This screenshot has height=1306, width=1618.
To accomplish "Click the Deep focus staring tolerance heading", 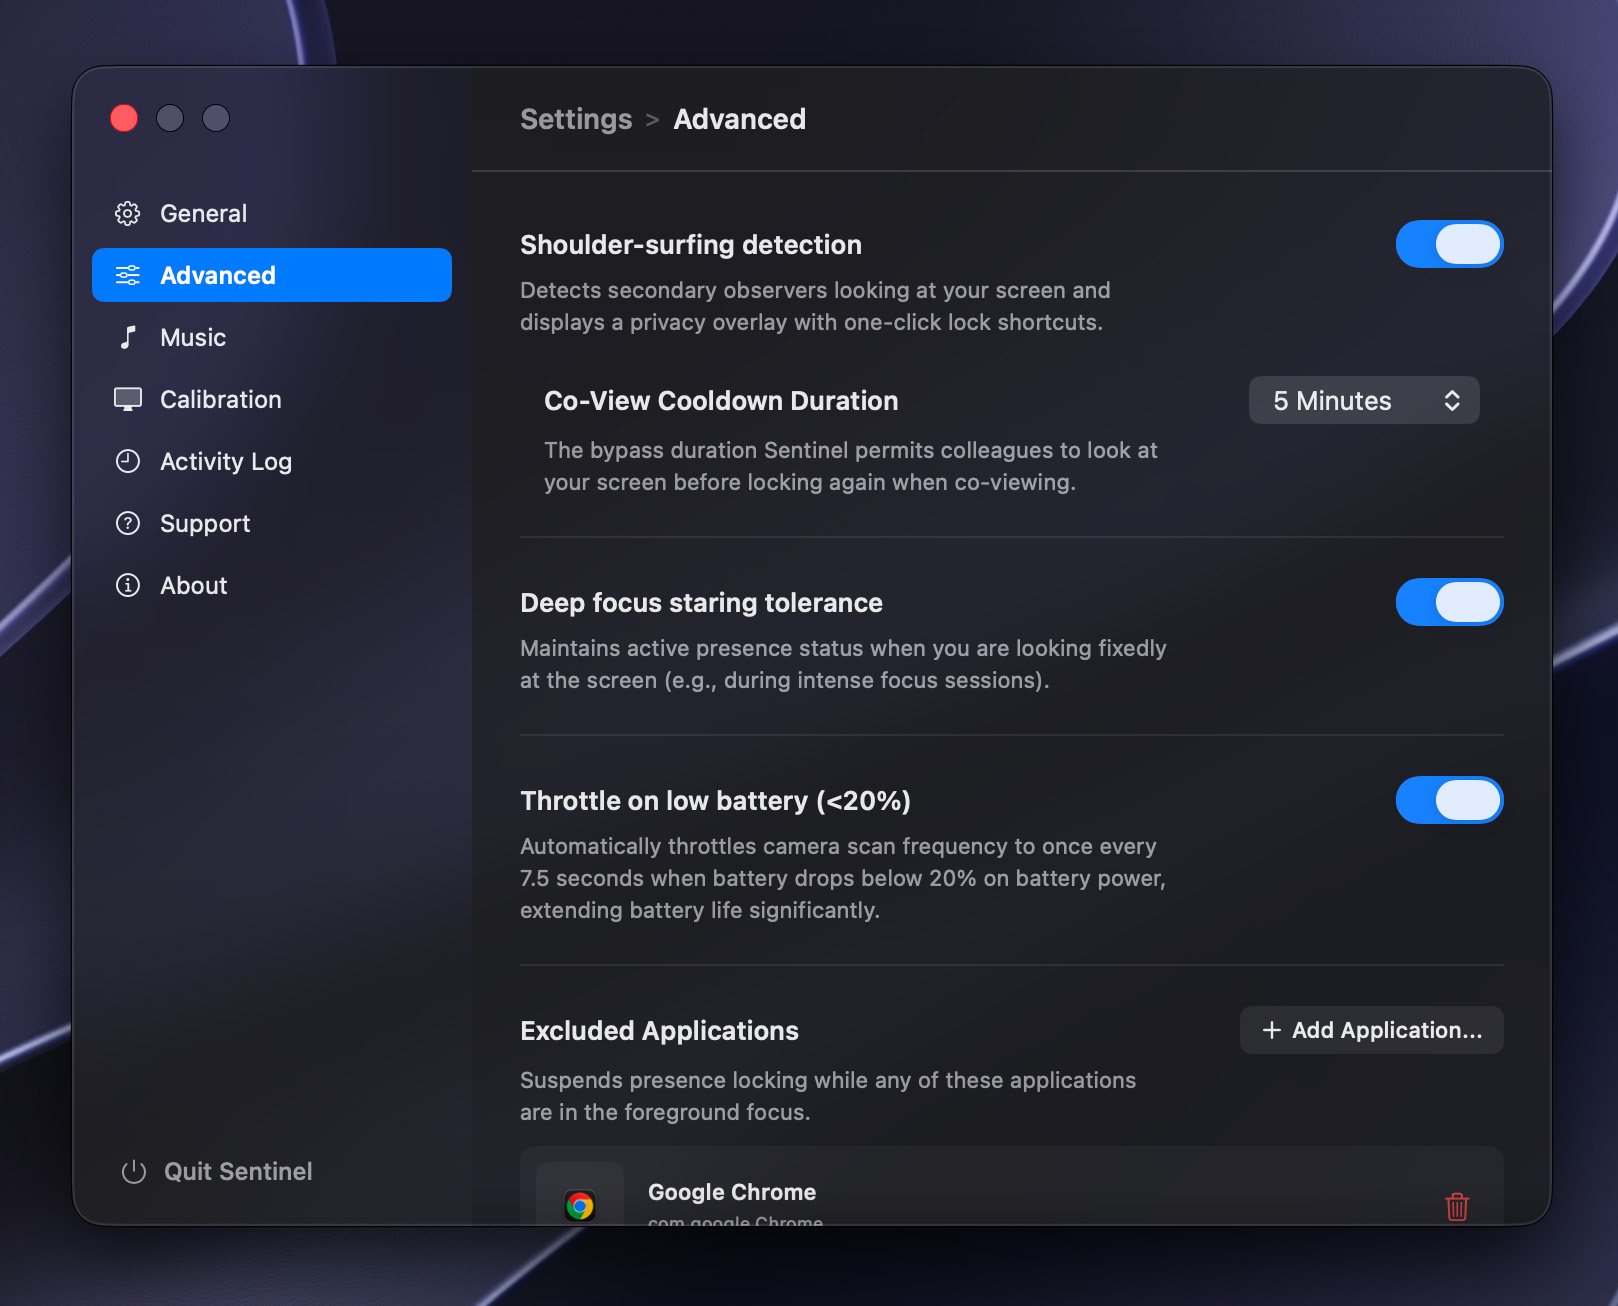I will tap(701, 603).
